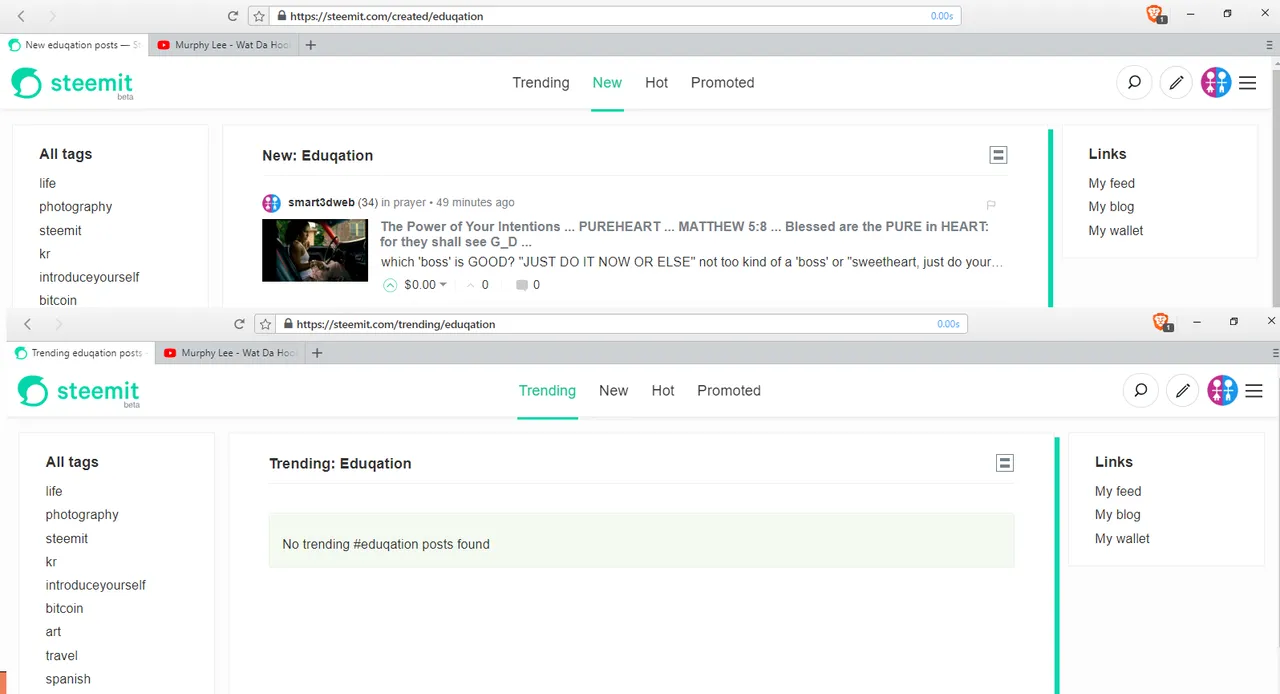Select the photography tag in the top window
This screenshot has height=694, width=1280.
pyautogui.click(x=76, y=207)
